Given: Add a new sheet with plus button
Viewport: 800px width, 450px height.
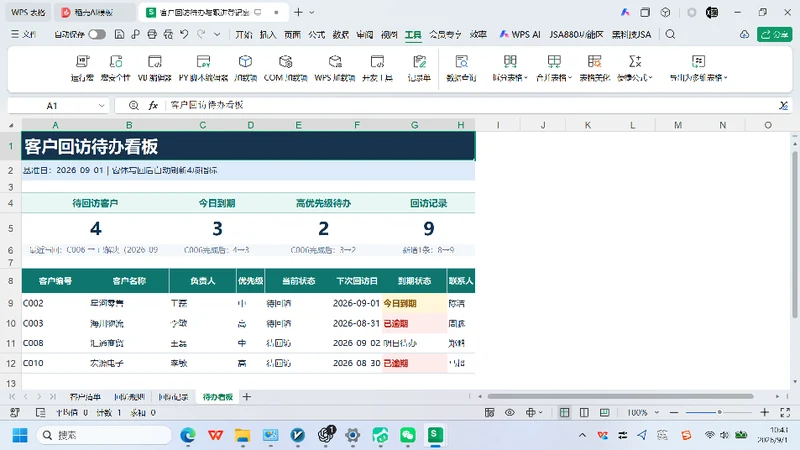Looking at the screenshot, I should (247, 396).
